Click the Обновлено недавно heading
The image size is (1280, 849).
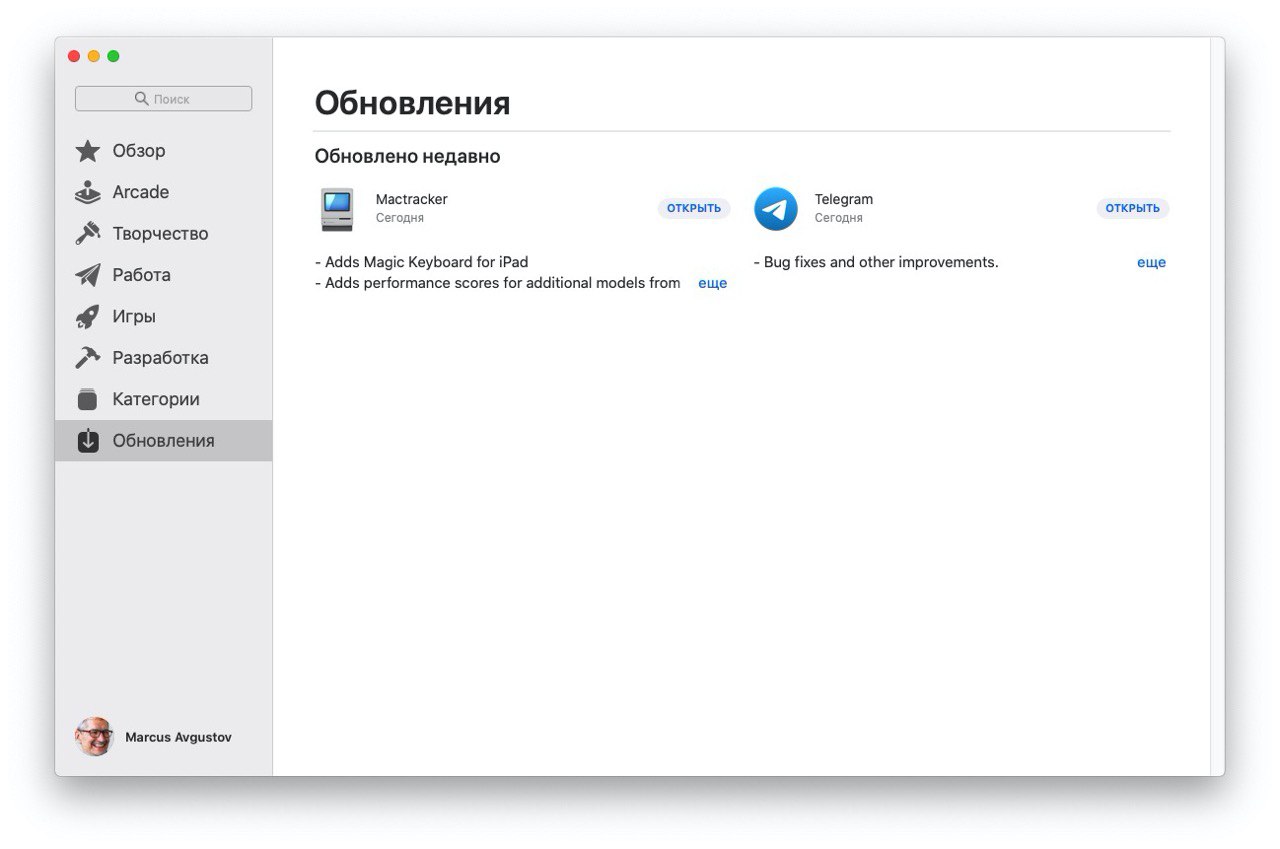[408, 157]
